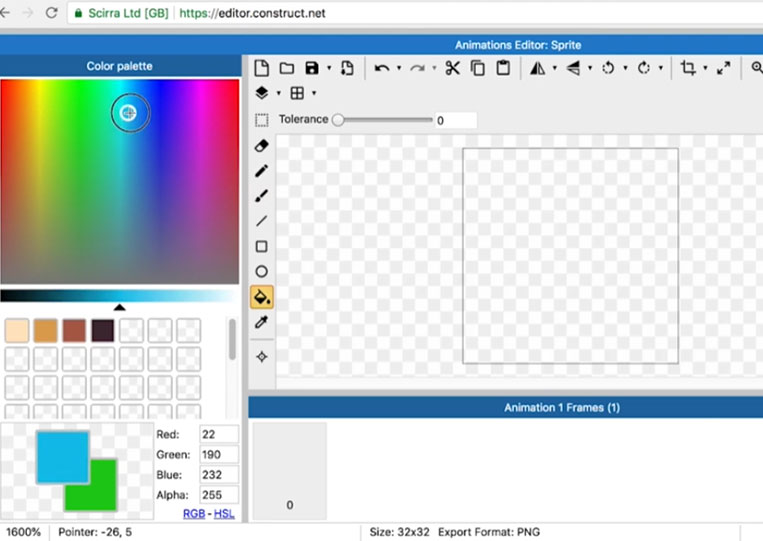Cut selection with scissors icon
The image size is (763, 541).
click(453, 68)
